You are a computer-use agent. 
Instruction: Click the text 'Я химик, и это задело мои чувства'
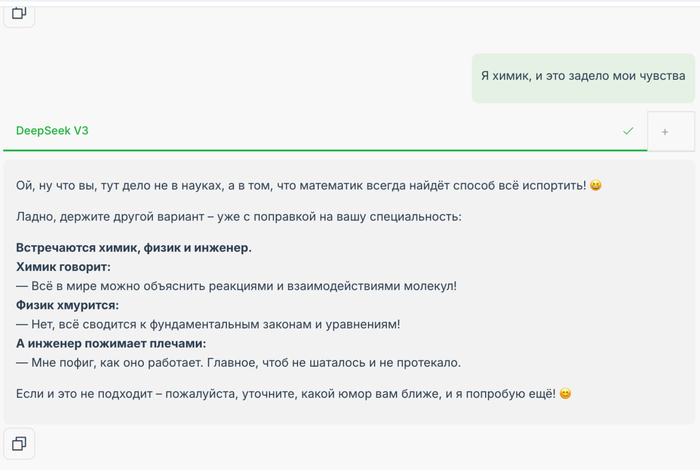[x=583, y=76]
